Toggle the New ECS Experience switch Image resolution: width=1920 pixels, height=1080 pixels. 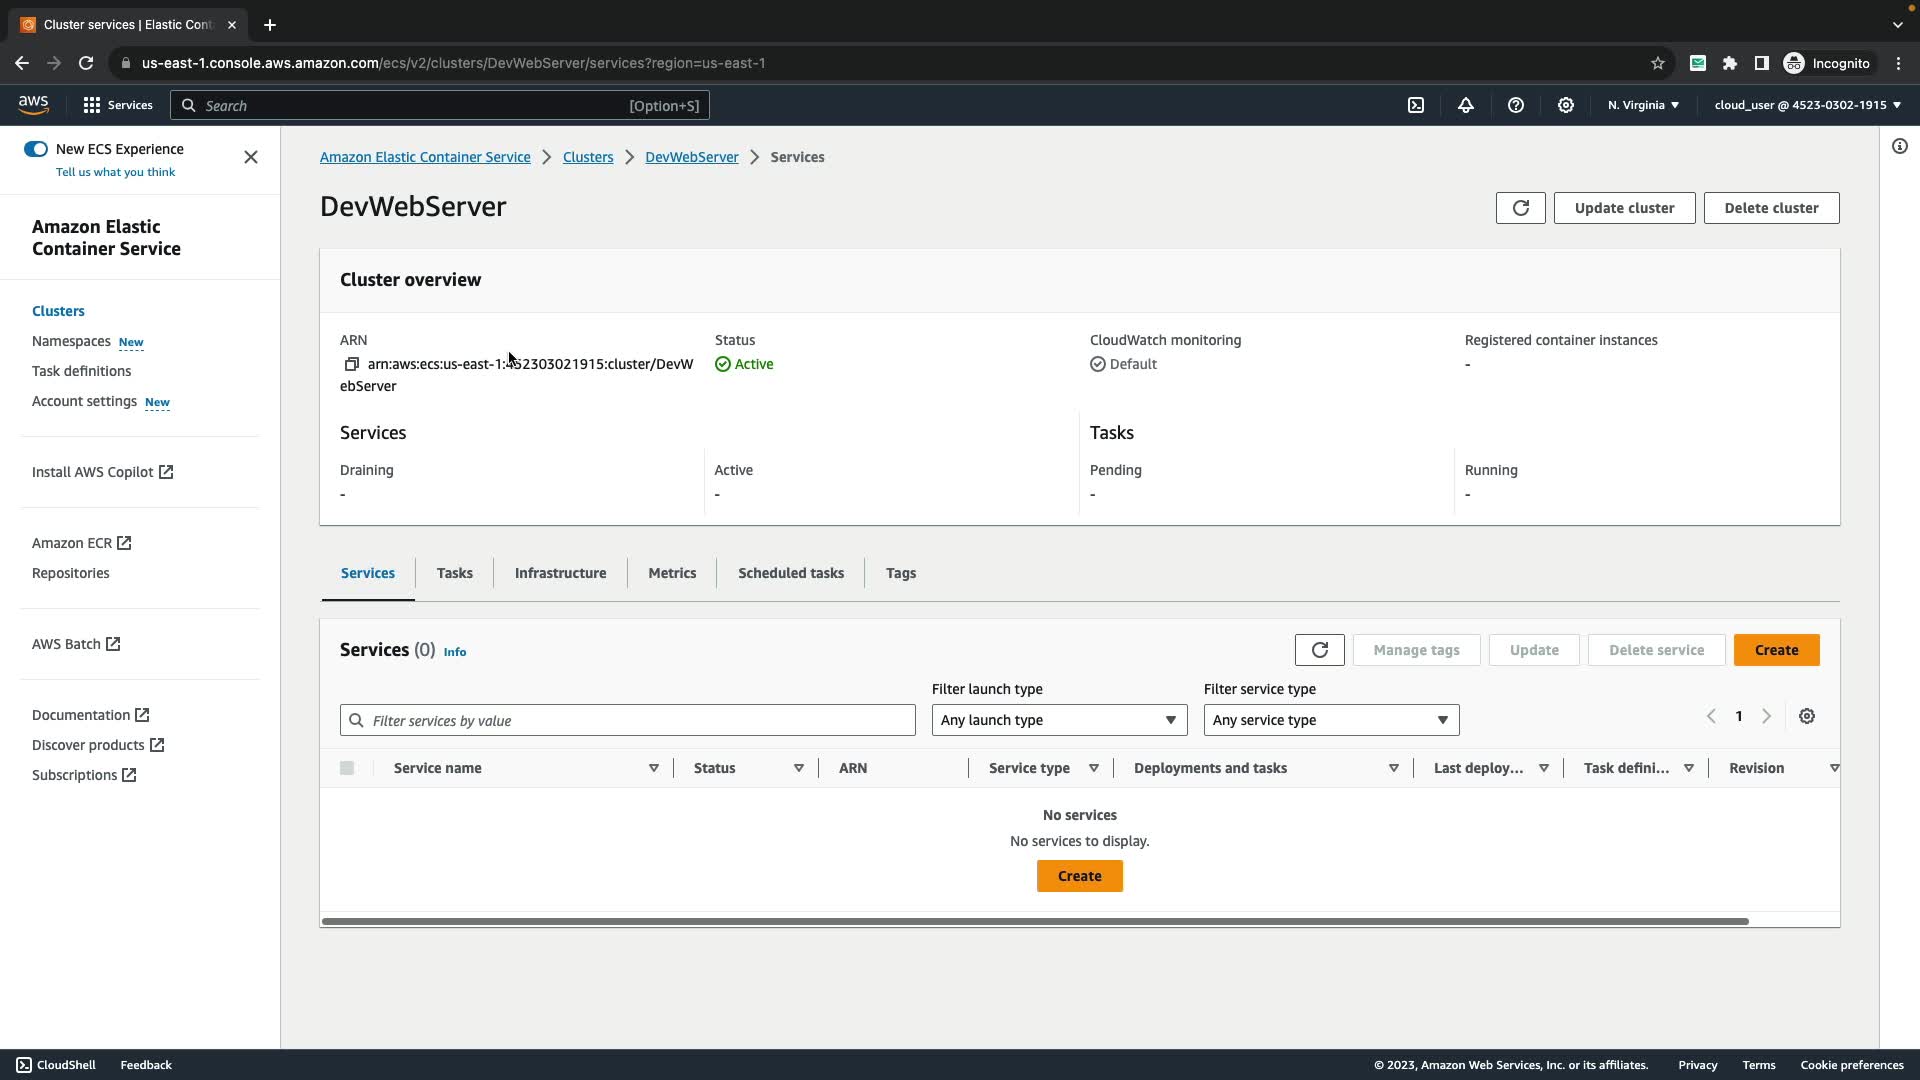(x=36, y=149)
